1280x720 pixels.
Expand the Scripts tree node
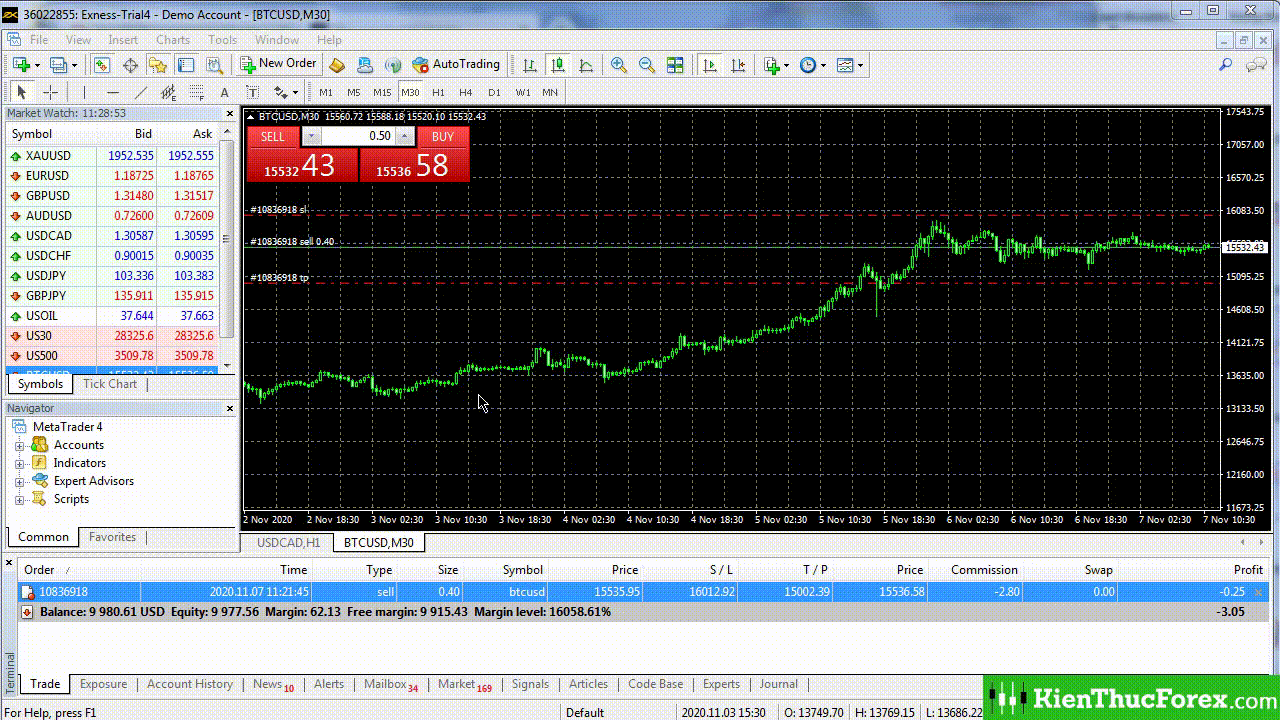pos(19,499)
